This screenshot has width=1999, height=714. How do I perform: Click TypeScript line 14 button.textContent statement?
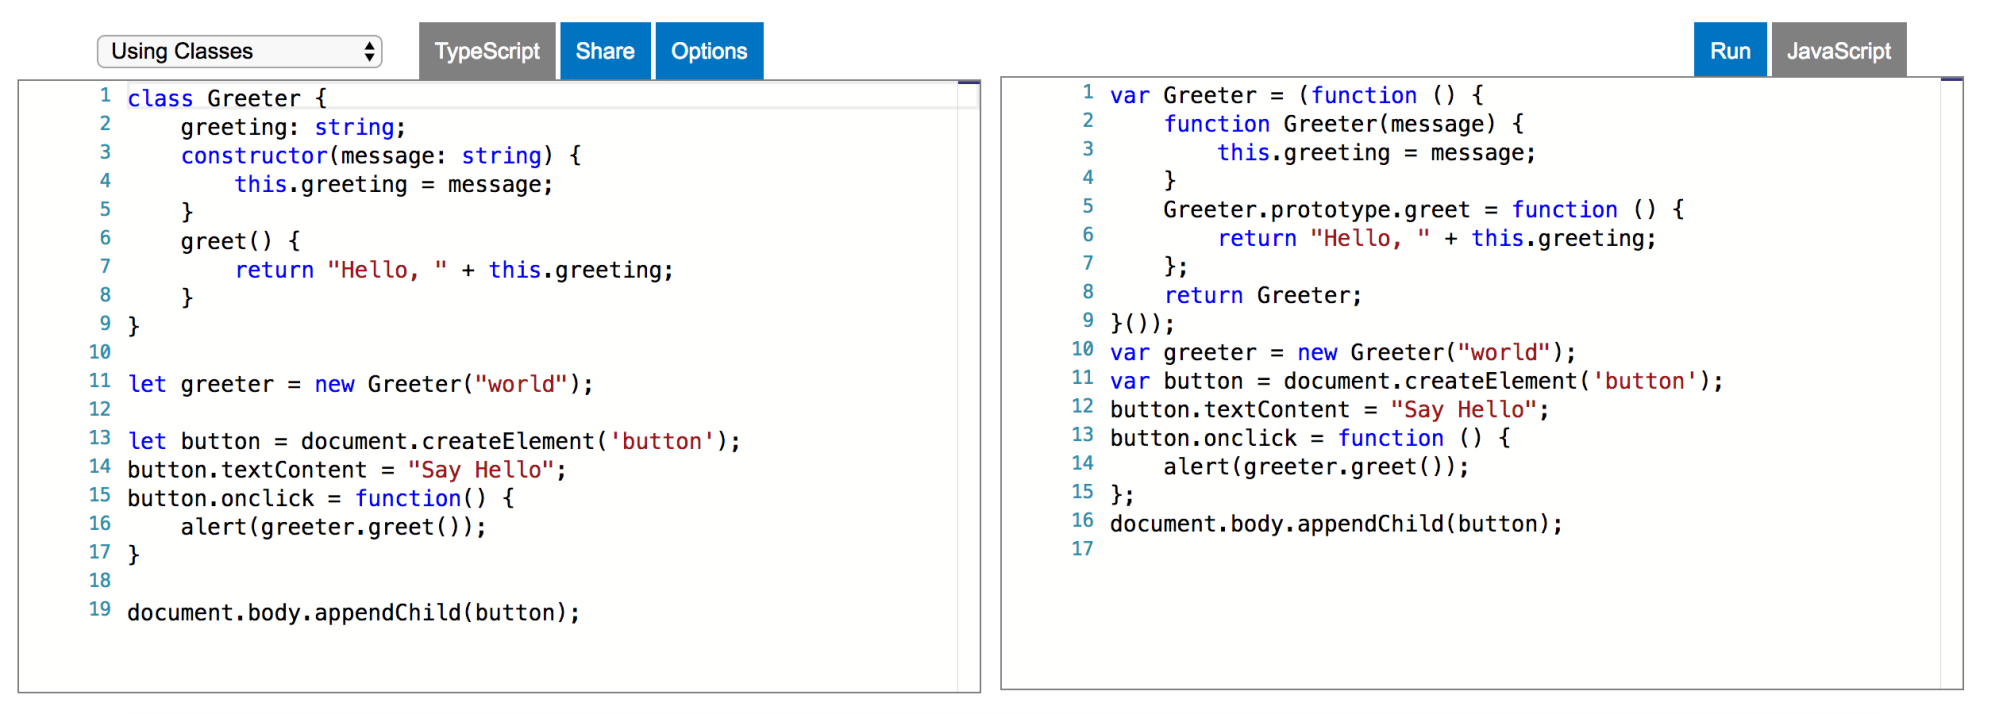(347, 470)
